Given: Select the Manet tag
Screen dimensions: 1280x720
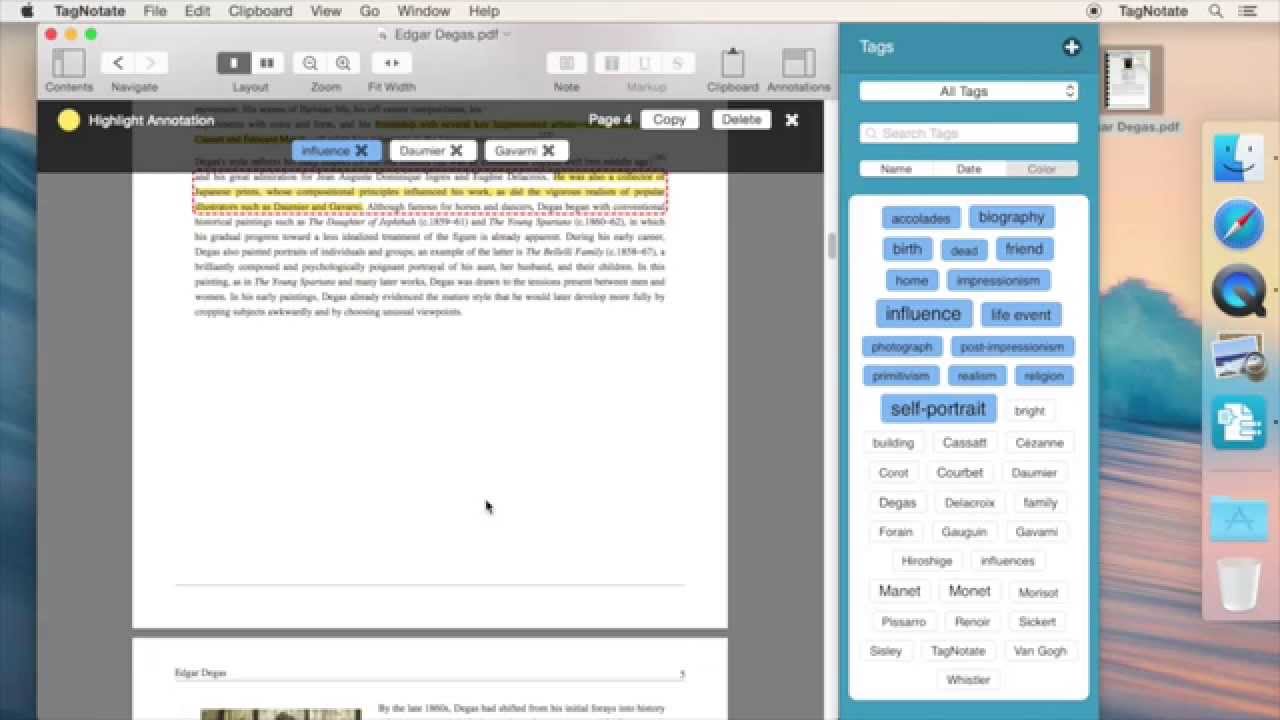Looking at the screenshot, I should tap(899, 591).
